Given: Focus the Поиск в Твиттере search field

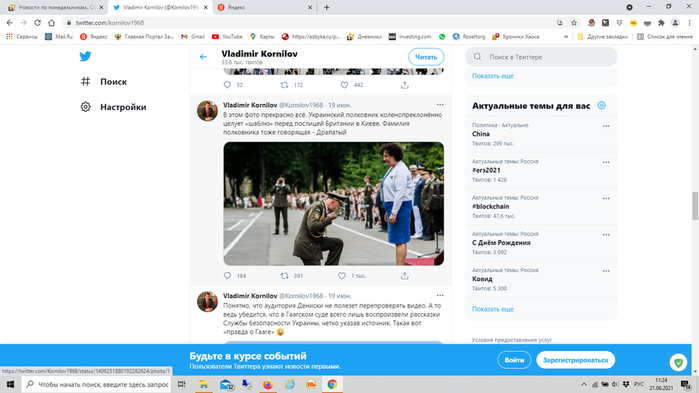Looking at the screenshot, I should pos(541,57).
